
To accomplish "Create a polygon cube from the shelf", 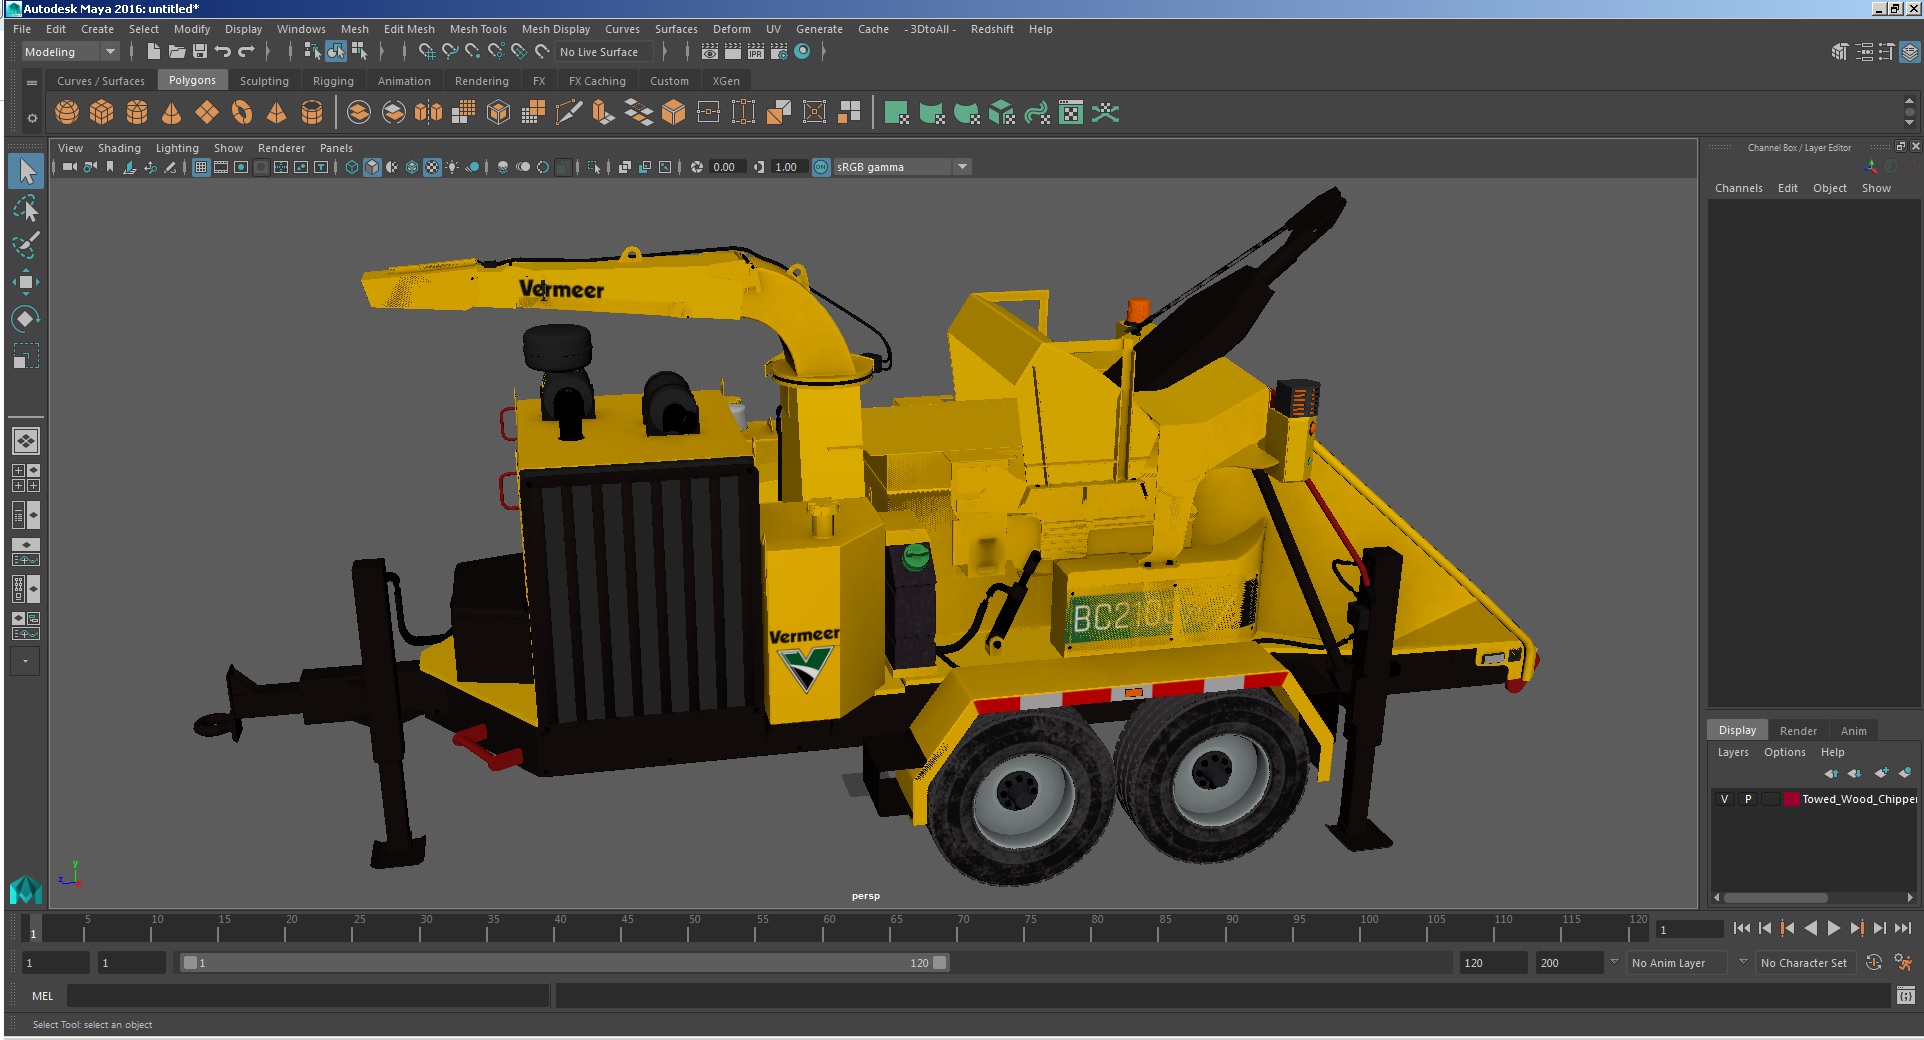I will click(x=102, y=113).
